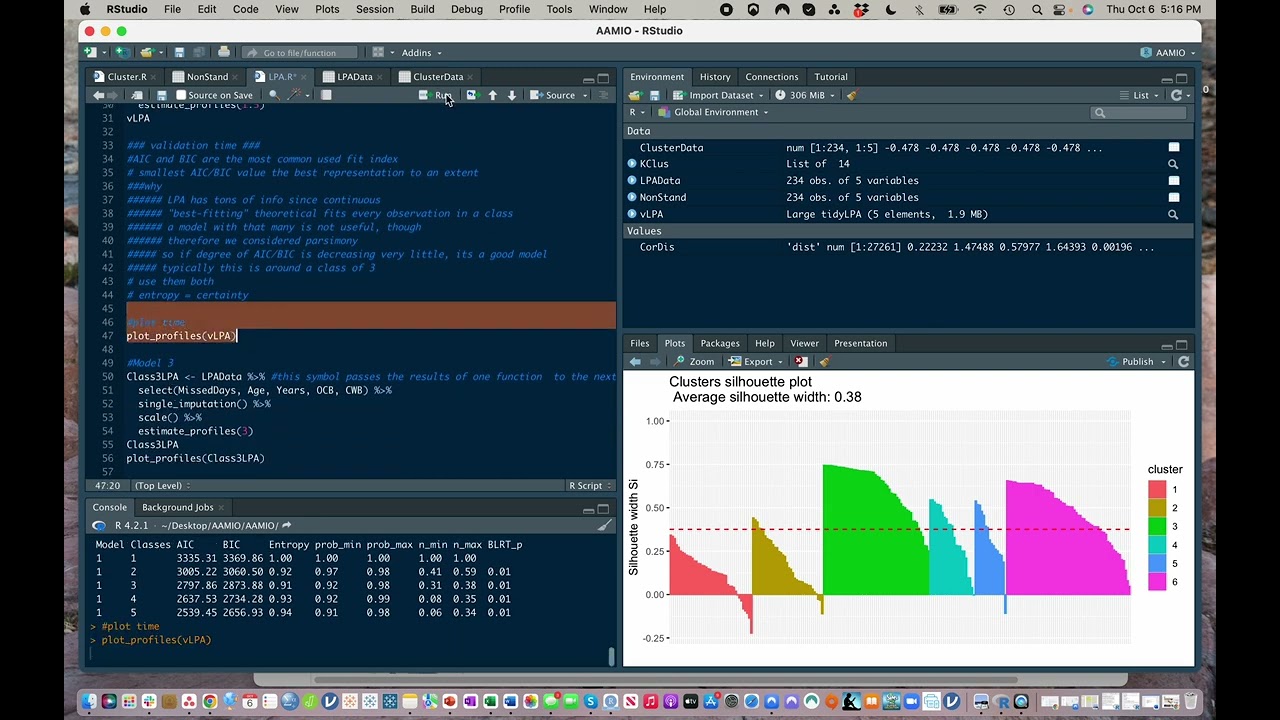
Task: Refresh the Environment pane
Action: 1176,95
